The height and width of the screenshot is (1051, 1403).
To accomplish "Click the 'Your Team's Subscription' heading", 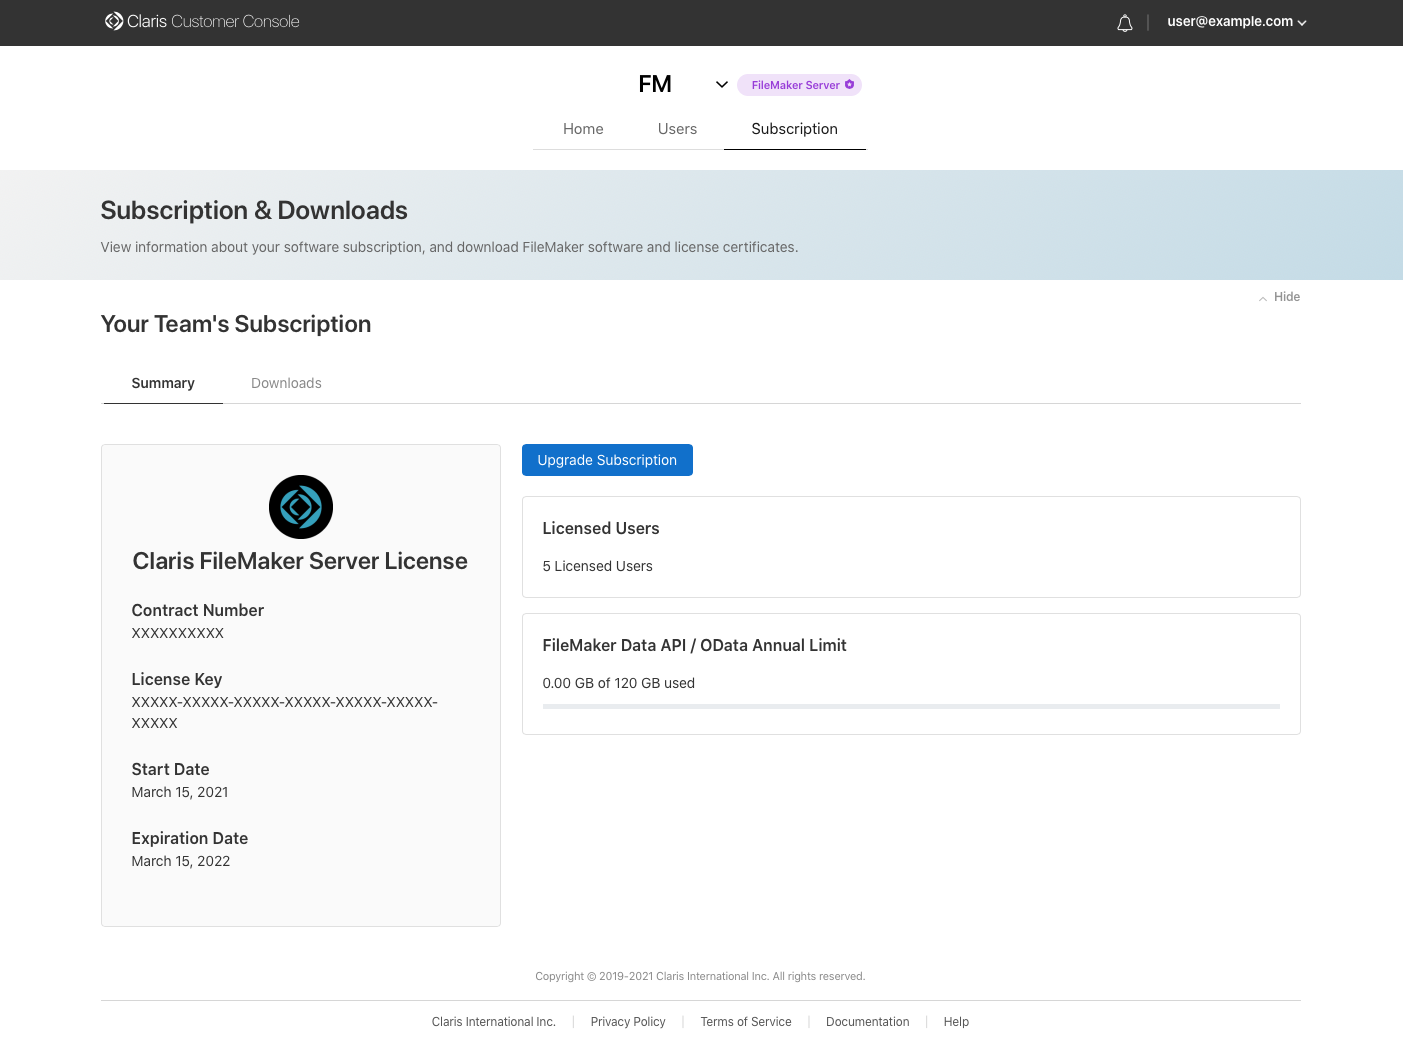I will pos(236,324).
